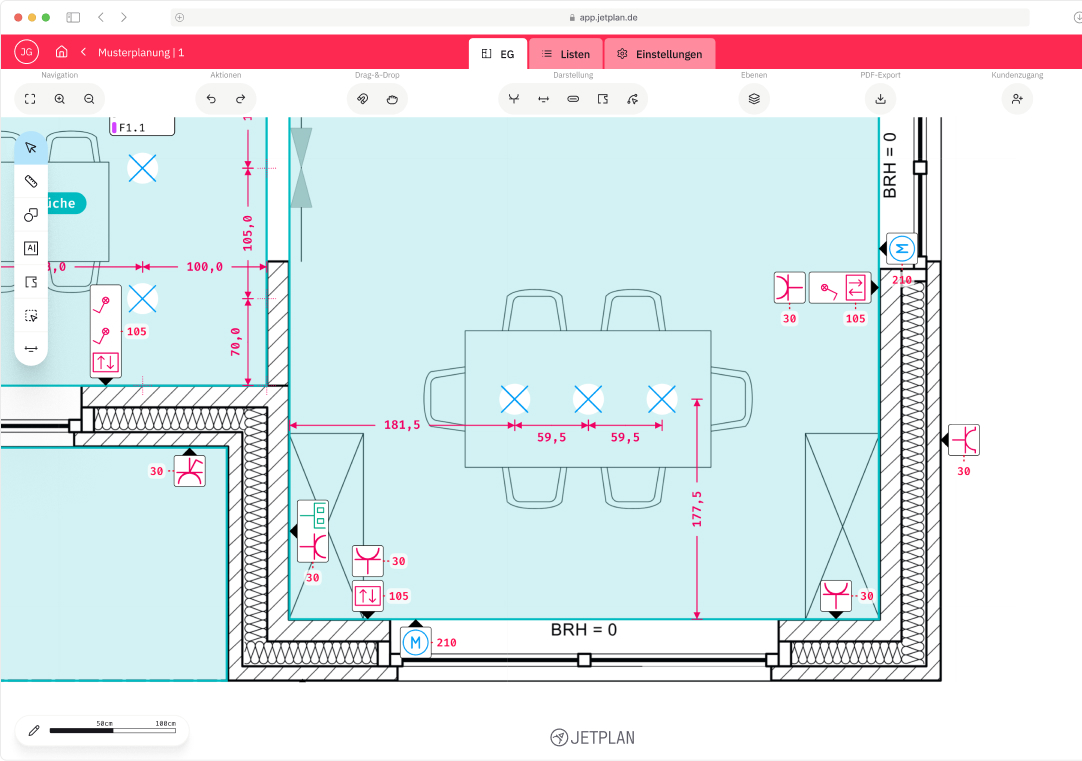
Task: Go to home via house icon
Action: pos(61,52)
